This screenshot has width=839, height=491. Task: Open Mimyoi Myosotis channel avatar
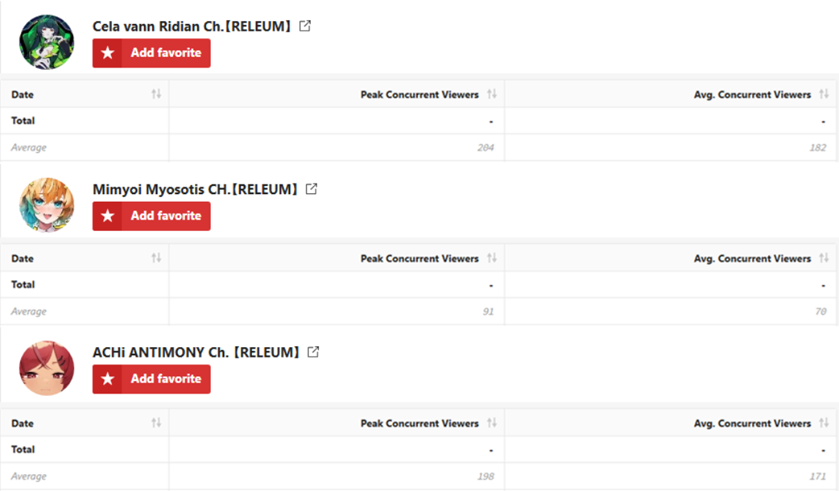(x=47, y=205)
